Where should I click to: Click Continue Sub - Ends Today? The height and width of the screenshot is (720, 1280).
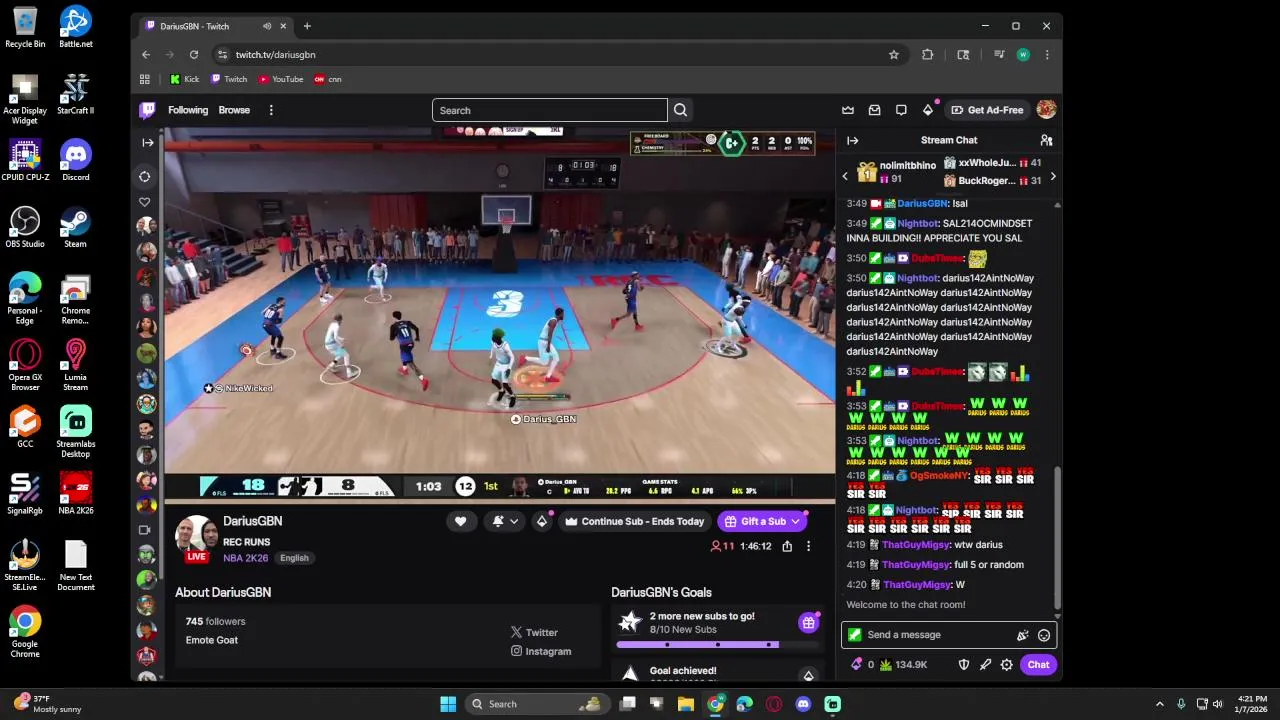pos(634,521)
